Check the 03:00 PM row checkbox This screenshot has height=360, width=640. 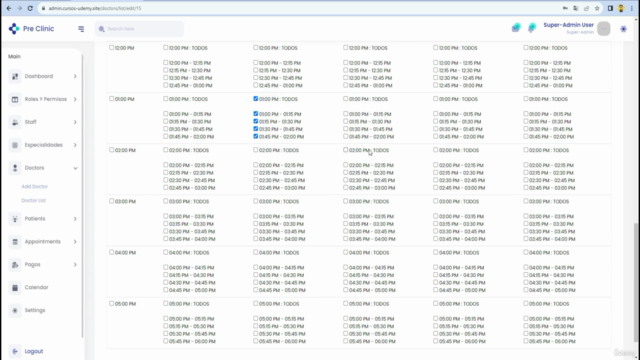111,201
